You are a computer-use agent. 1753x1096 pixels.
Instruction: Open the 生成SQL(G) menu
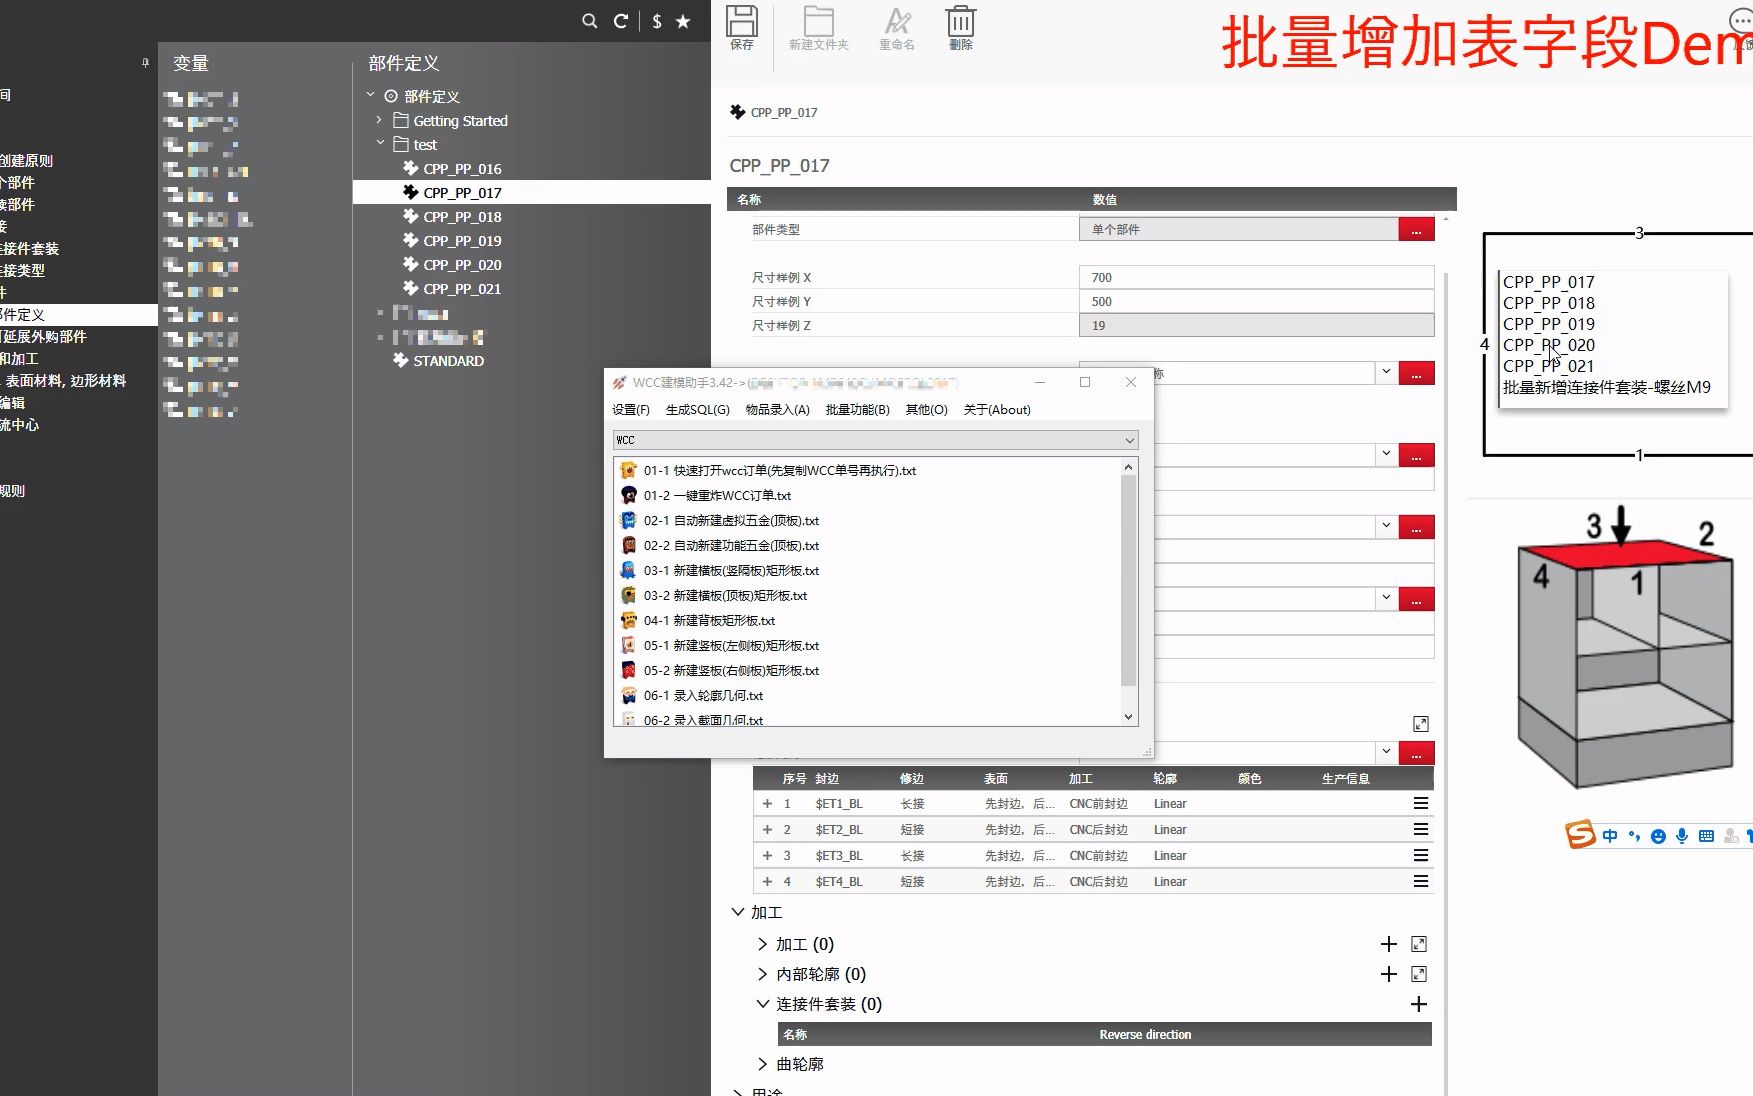click(x=698, y=410)
